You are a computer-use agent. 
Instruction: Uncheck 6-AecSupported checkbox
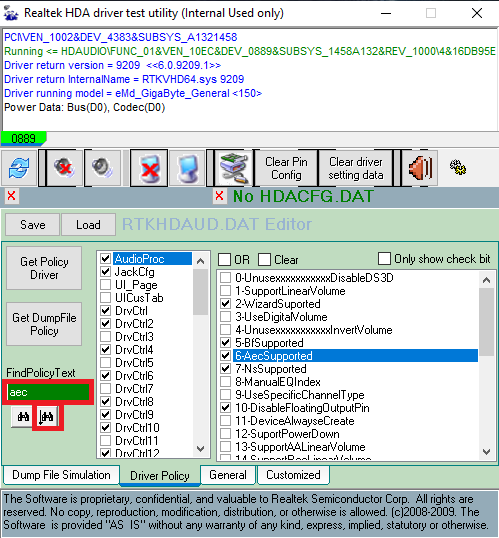pos(225,356)
